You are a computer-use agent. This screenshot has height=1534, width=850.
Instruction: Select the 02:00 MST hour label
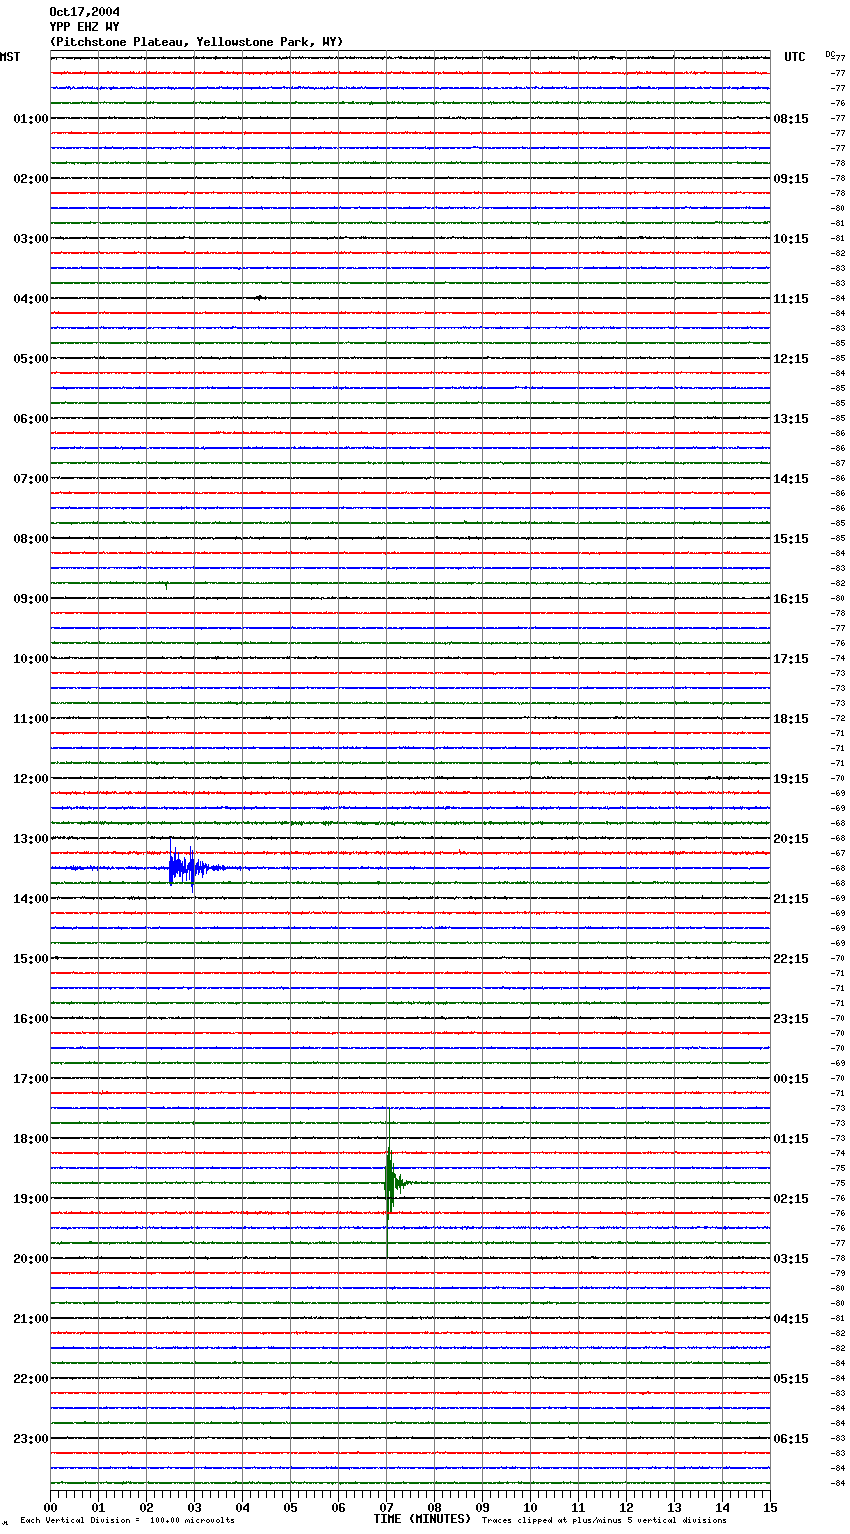coord(31,179)
